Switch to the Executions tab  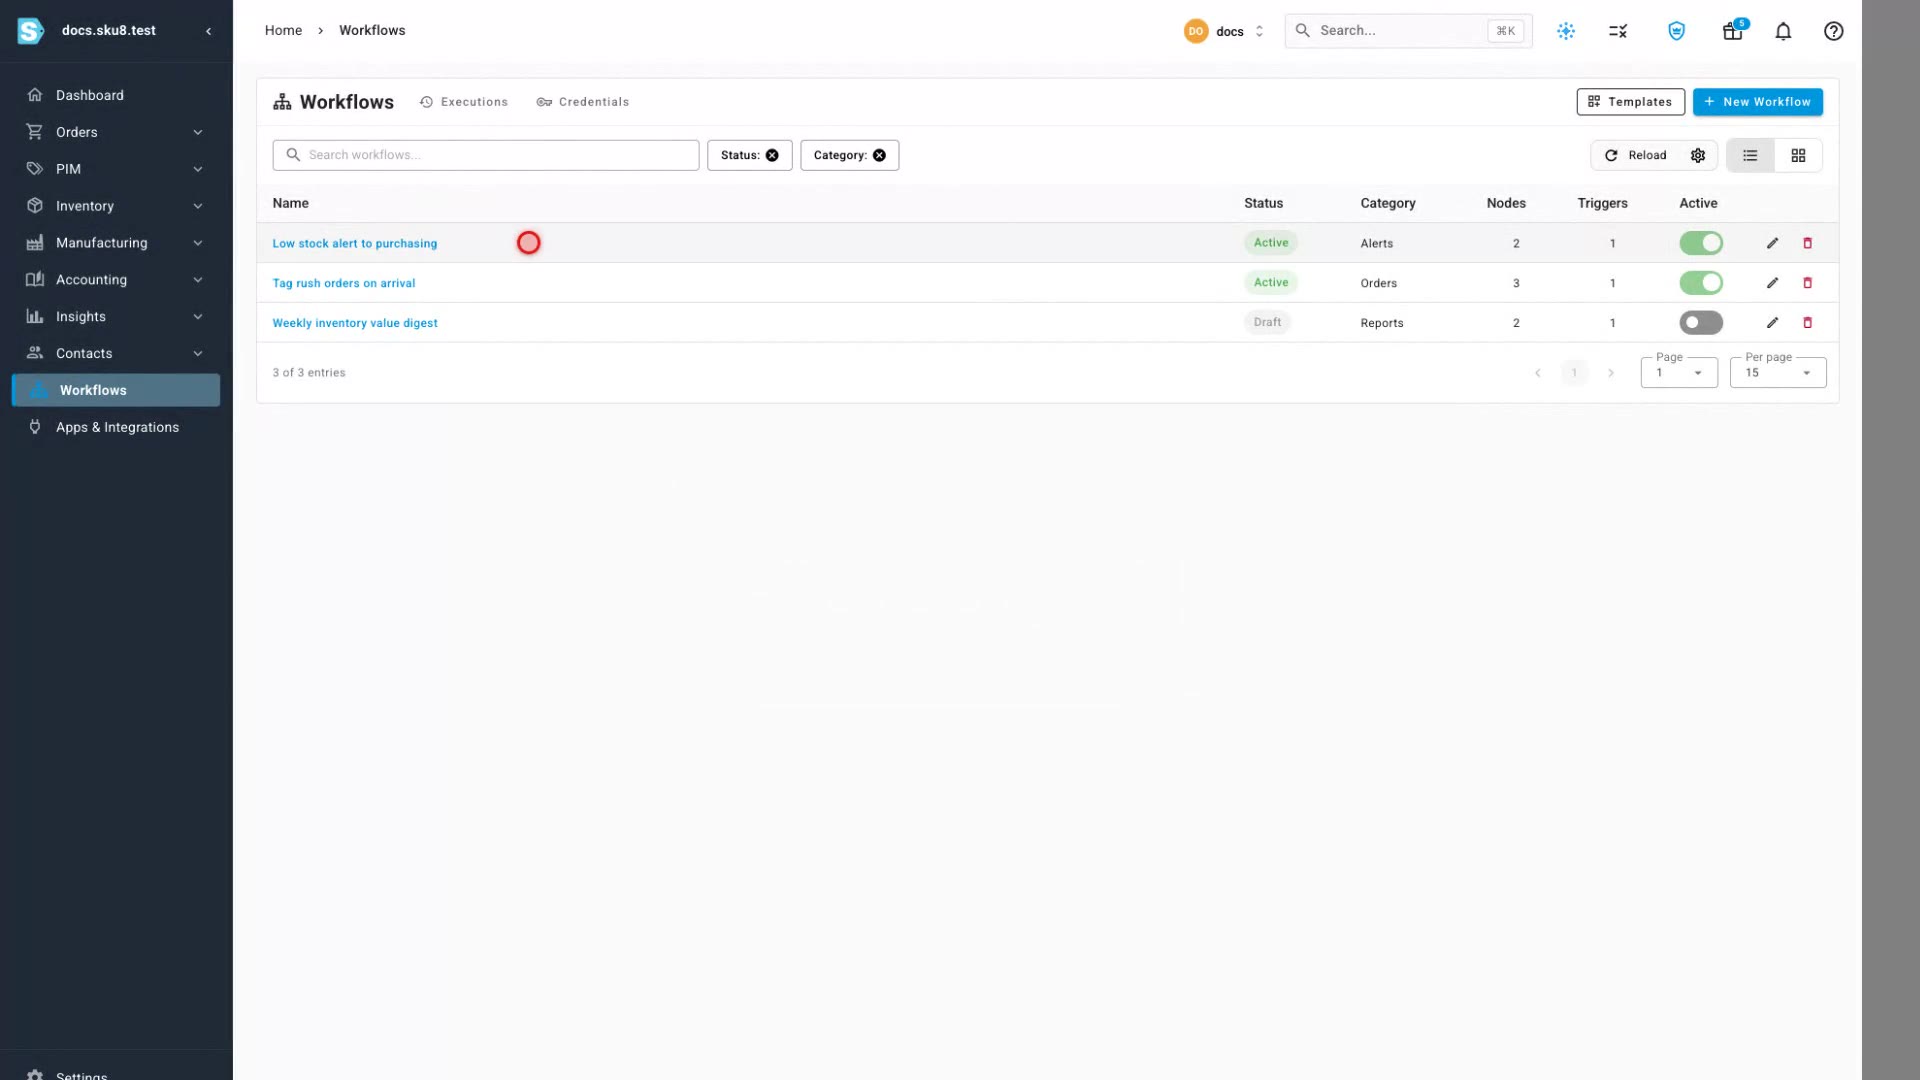[464, 102]
